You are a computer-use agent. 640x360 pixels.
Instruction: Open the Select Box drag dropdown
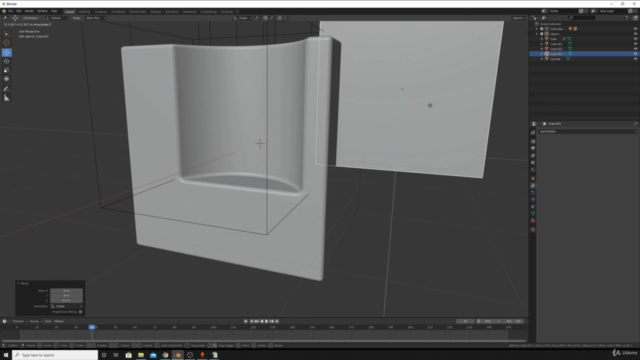tap(96, 18)
